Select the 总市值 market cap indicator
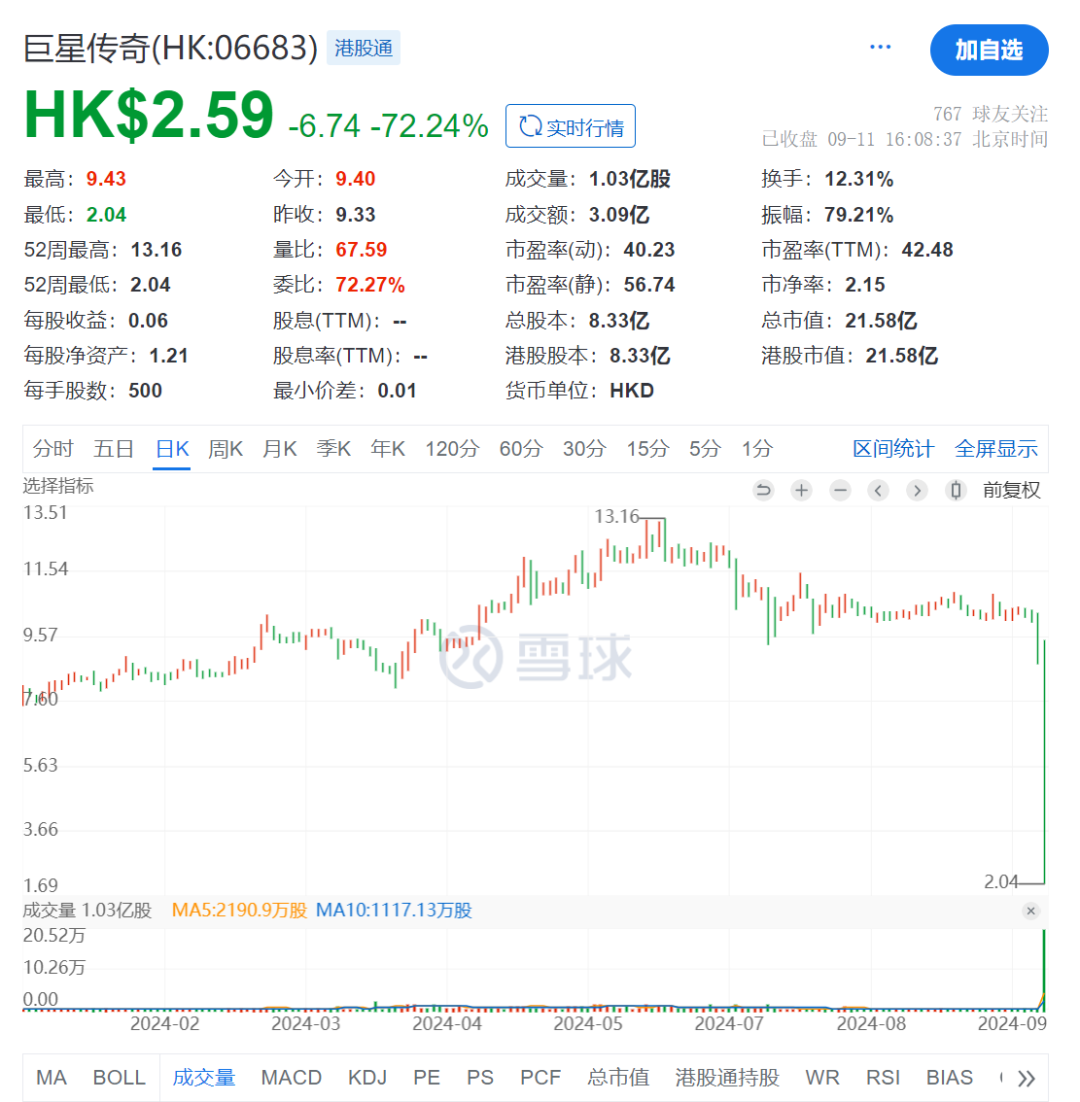The height and width of the screenshot is (1102, 1080). [x=618, y=1077]
